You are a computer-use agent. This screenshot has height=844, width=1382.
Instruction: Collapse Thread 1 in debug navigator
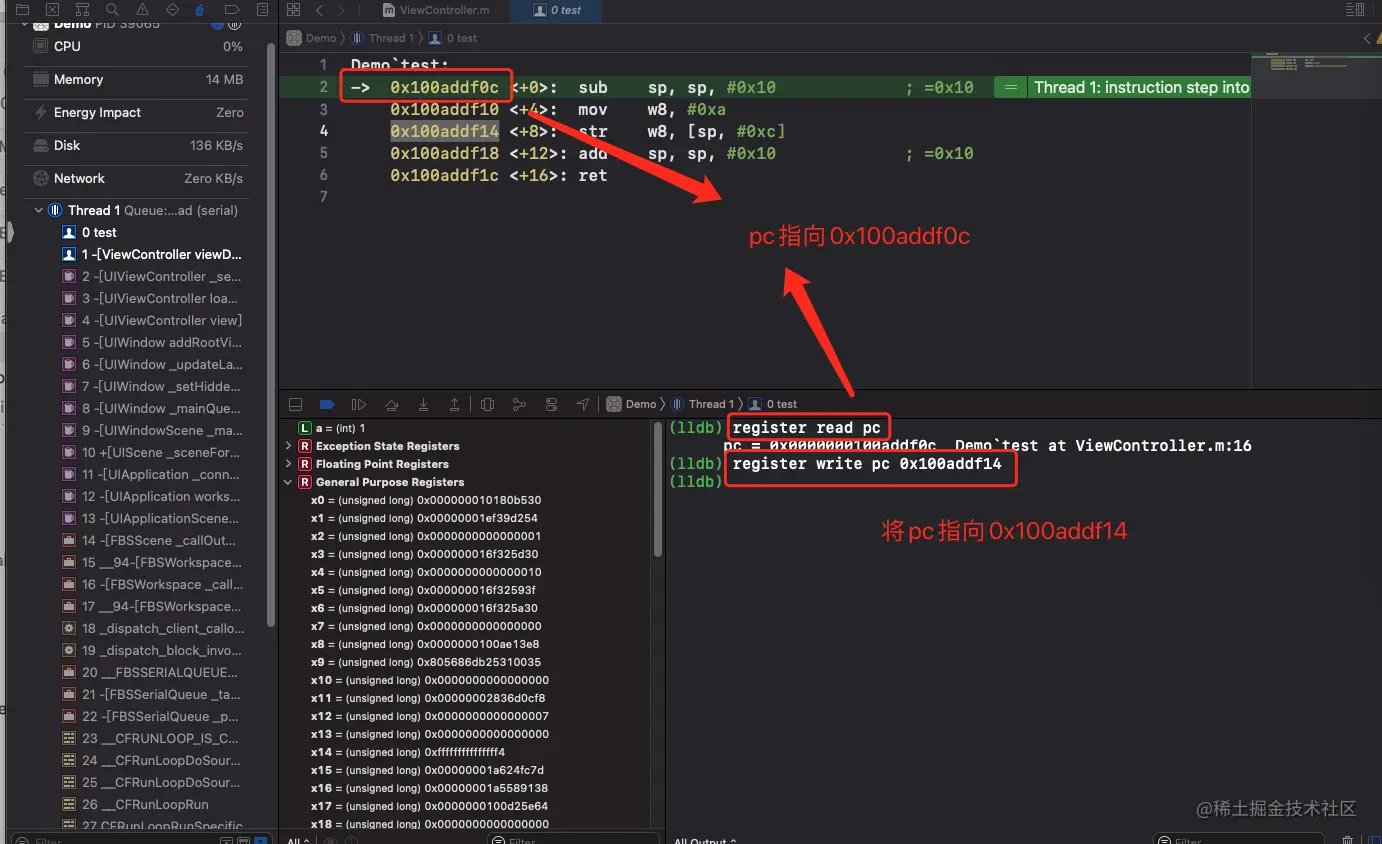[39, 211]
